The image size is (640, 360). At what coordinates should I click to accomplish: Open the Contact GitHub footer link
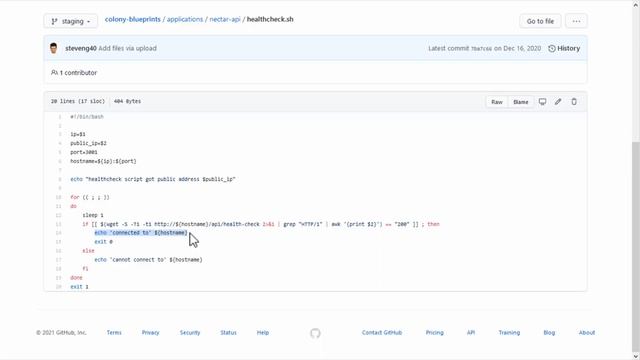(382, 333)
